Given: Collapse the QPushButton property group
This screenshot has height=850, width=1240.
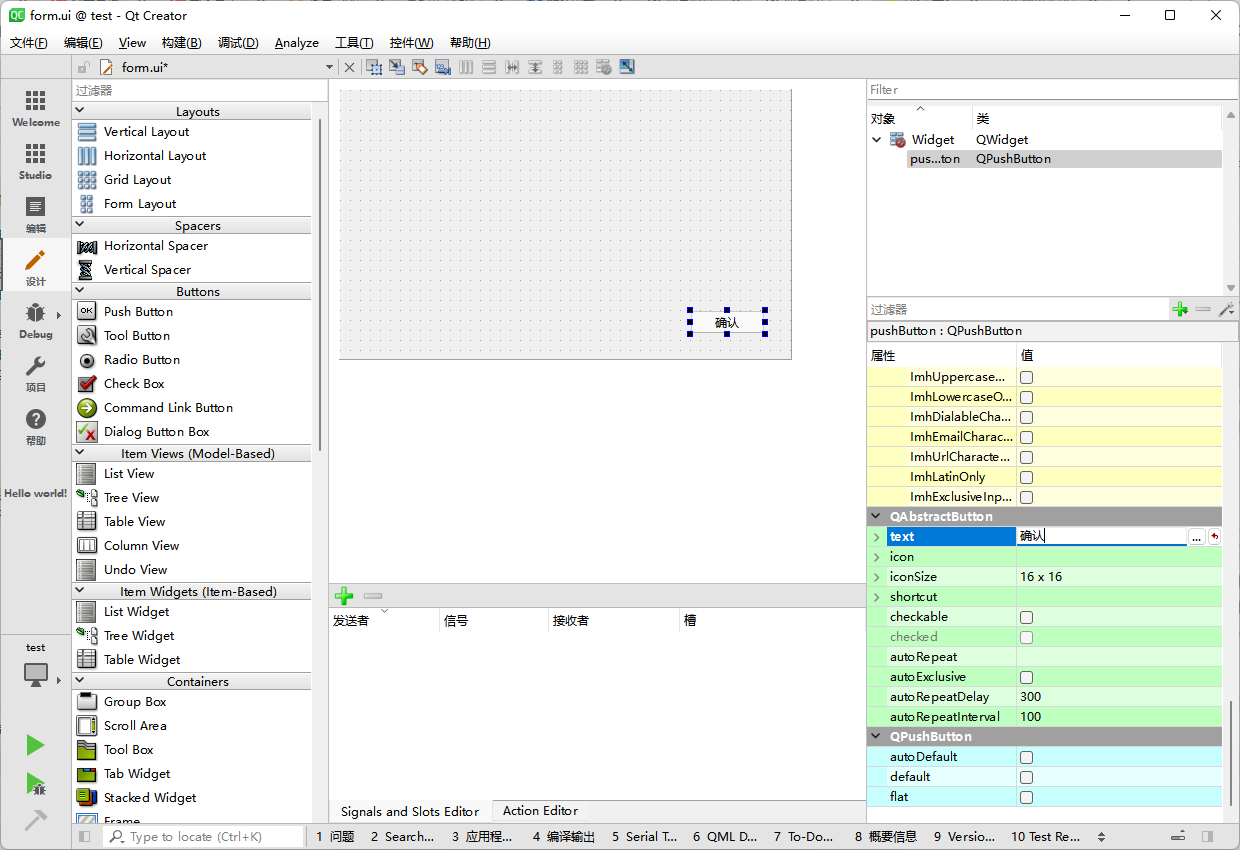Looking at the screenshot, I should [x=876, y=737].
